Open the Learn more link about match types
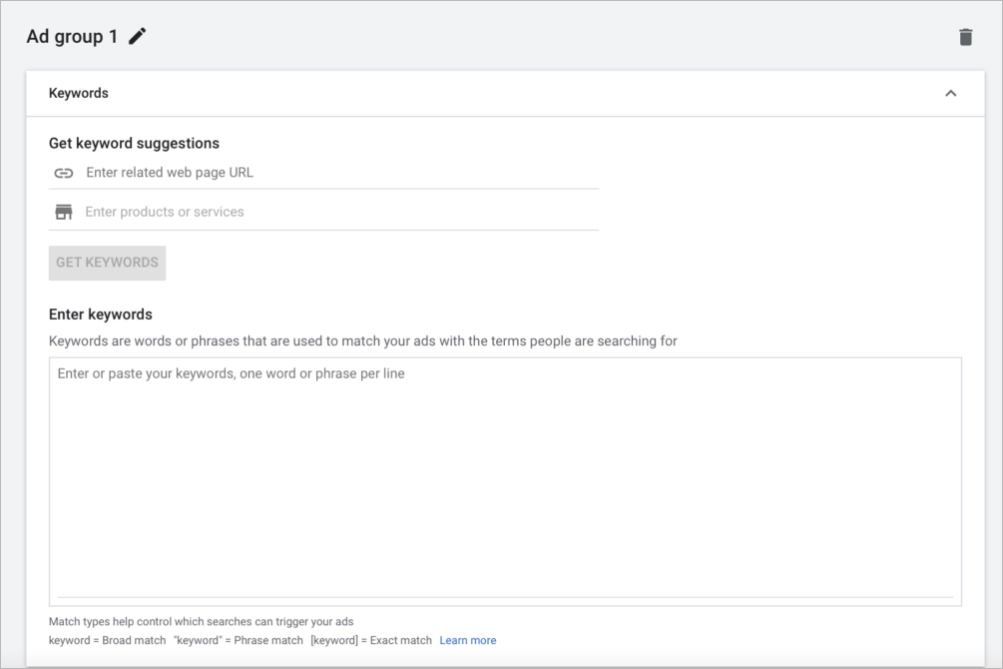The height and width of the screenshot is (669, 1003). 466,640
